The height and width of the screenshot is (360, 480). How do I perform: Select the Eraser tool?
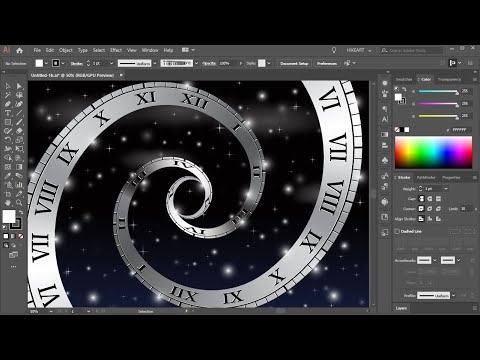tap(19, 131)
